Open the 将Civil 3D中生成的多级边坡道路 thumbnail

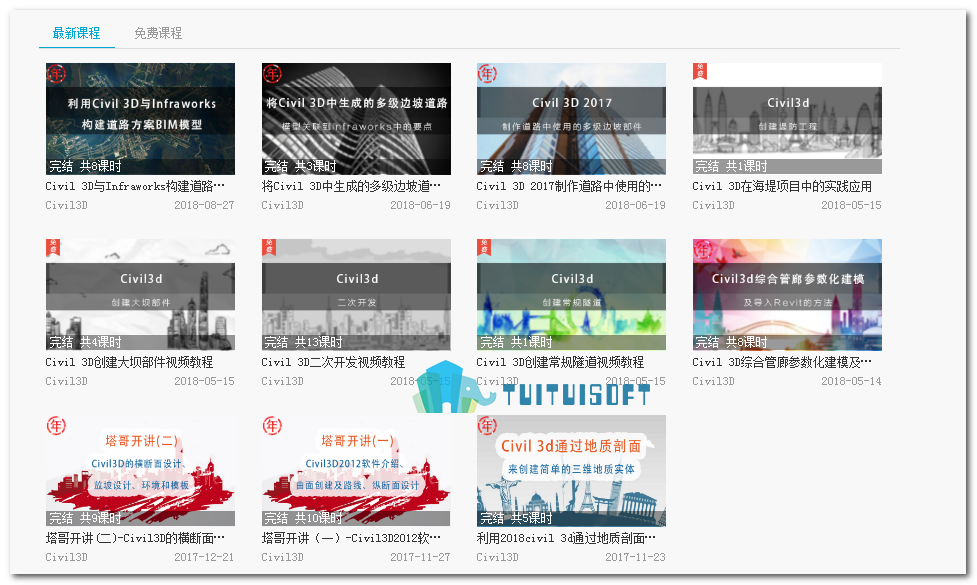tap(356, 119)
